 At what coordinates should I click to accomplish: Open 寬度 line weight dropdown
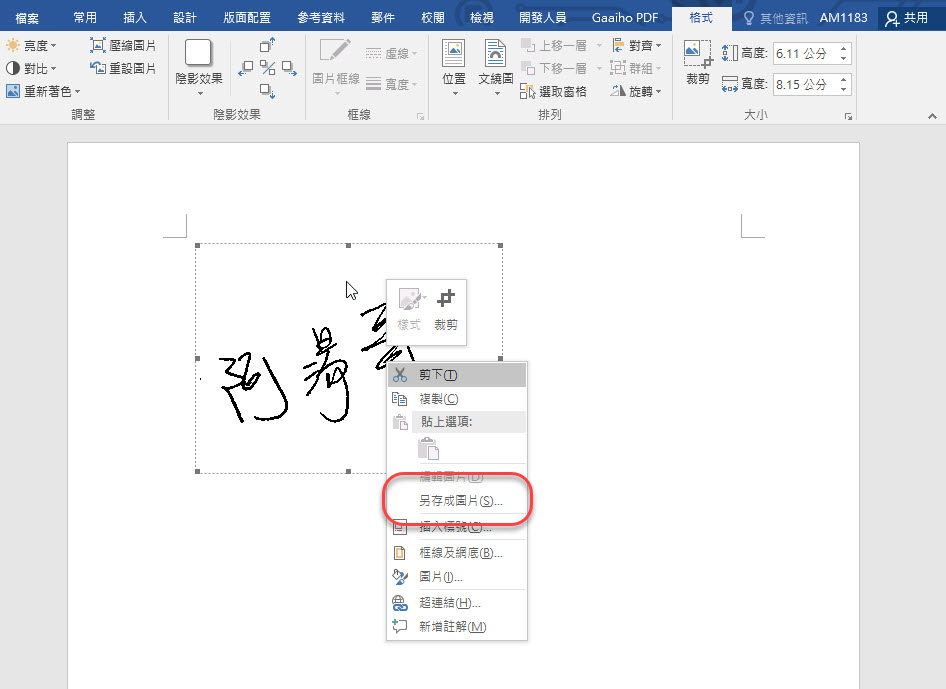[392, 84]
